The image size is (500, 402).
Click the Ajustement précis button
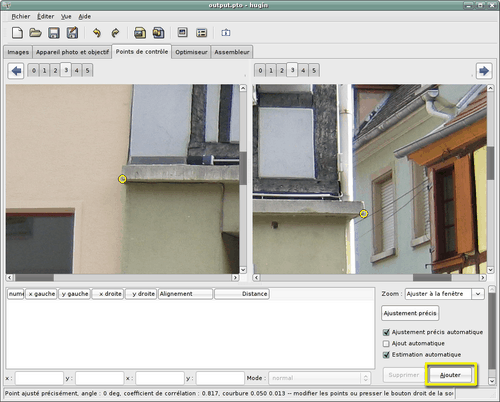pyautogui.click(x=410, y=313)
